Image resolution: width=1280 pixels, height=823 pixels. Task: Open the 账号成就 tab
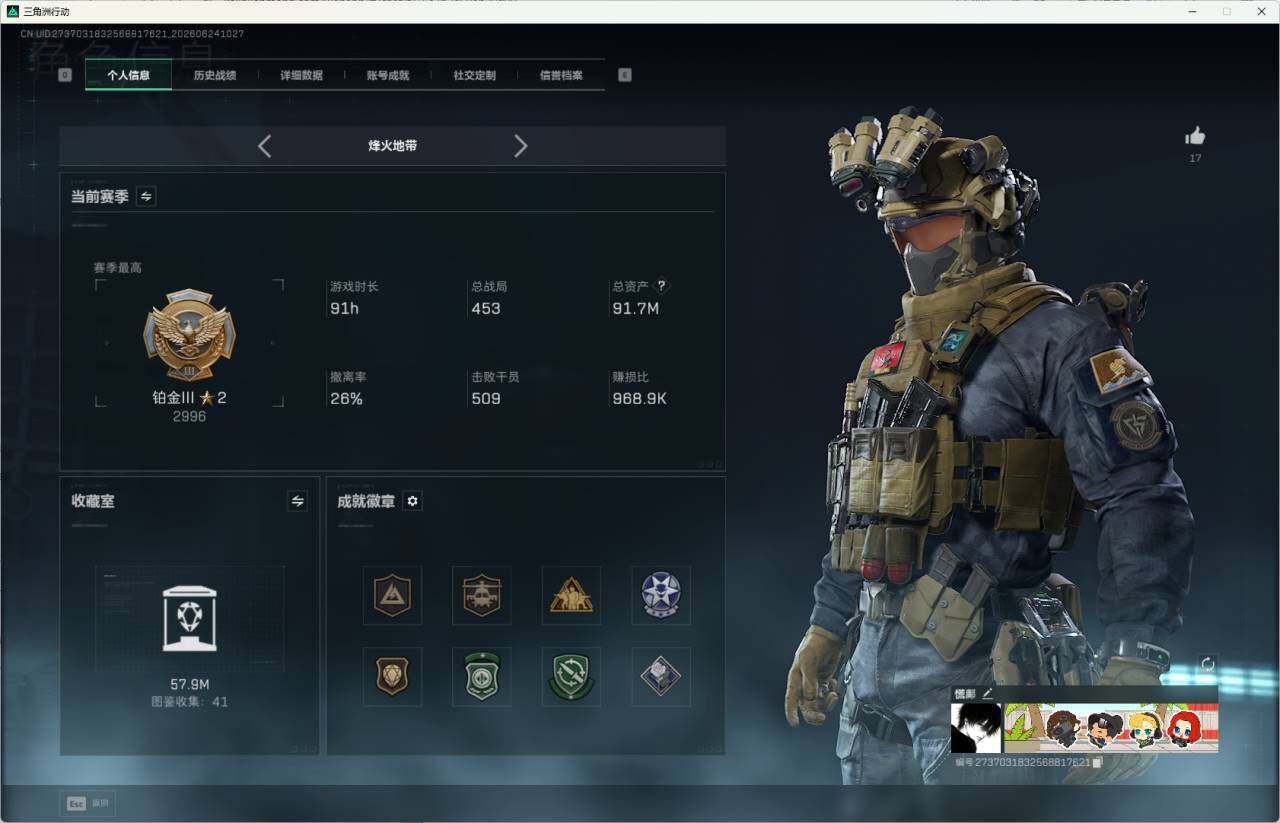(388, 75)
